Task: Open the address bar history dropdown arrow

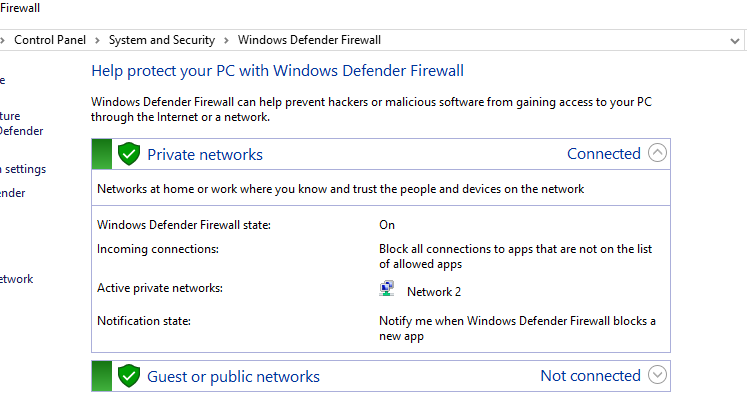Action: pyautogui.click(x=737, y=40)
